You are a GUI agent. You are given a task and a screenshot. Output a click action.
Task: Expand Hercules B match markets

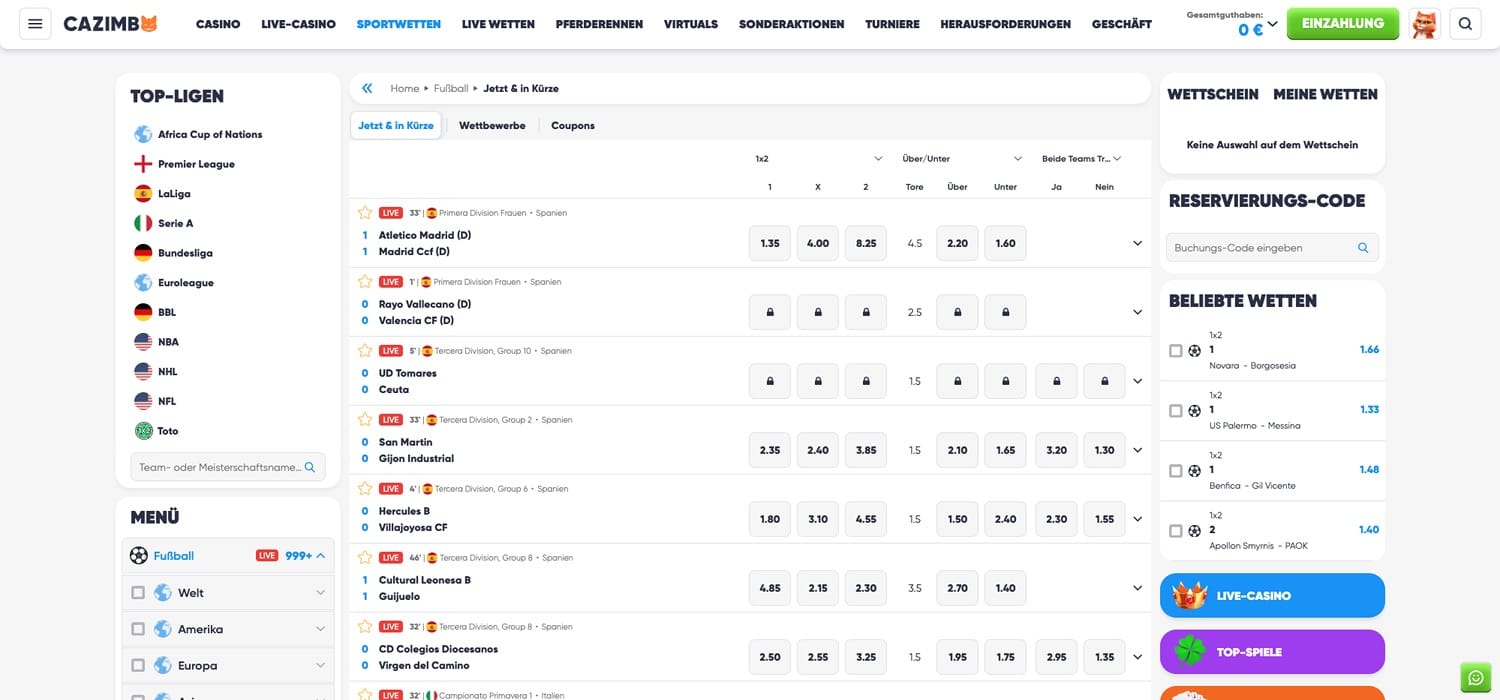pos(1137,519)
